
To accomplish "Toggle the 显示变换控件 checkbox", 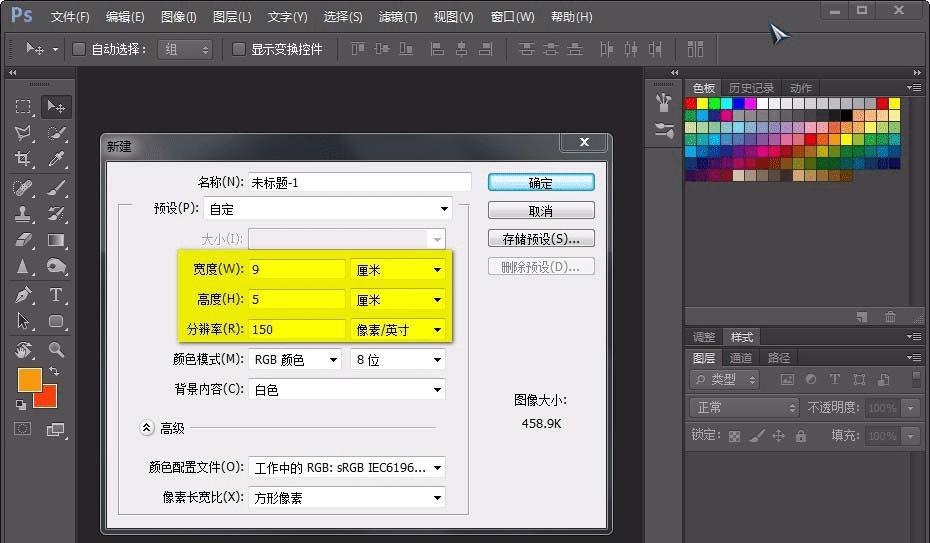I will point(239,49).
